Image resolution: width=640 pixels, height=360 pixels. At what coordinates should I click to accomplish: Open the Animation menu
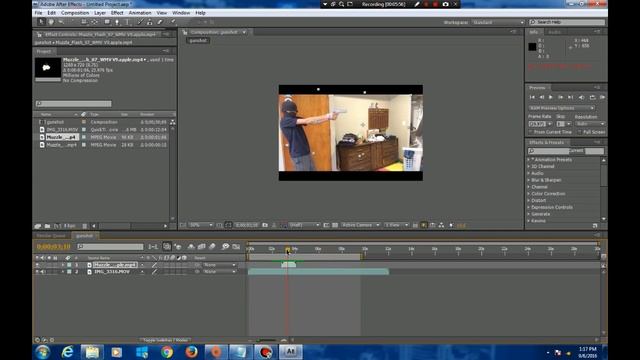[x=140, y=13]
